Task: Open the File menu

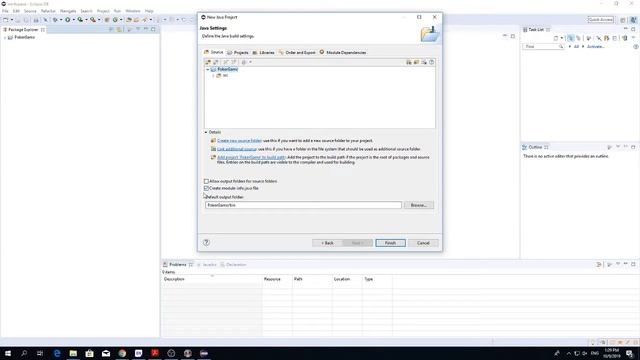Action: tap(5, 11)
